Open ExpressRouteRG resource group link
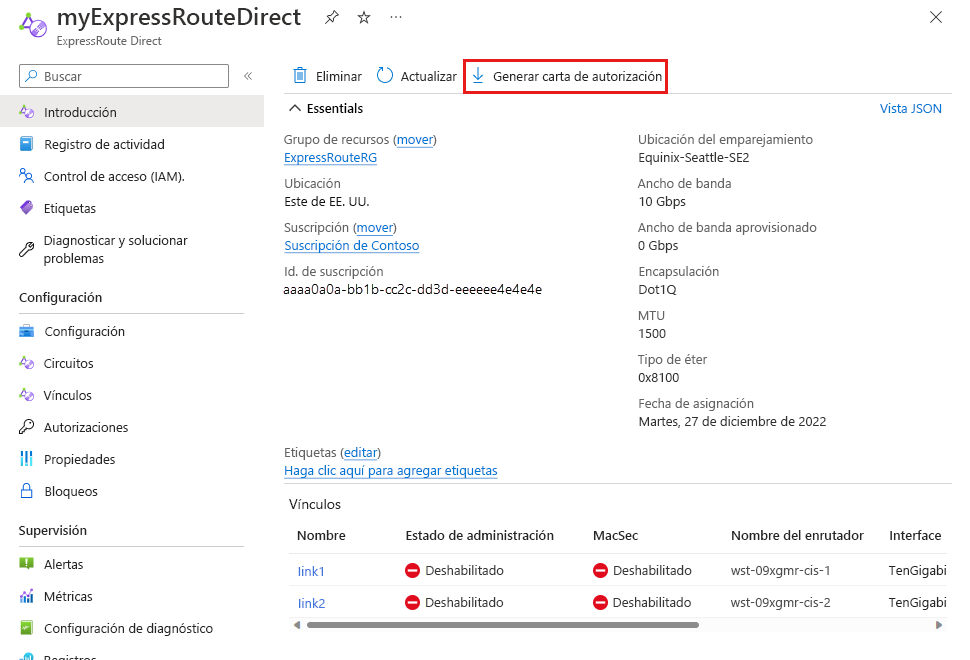This screenshot has height=660, width=970. point(330,158)
